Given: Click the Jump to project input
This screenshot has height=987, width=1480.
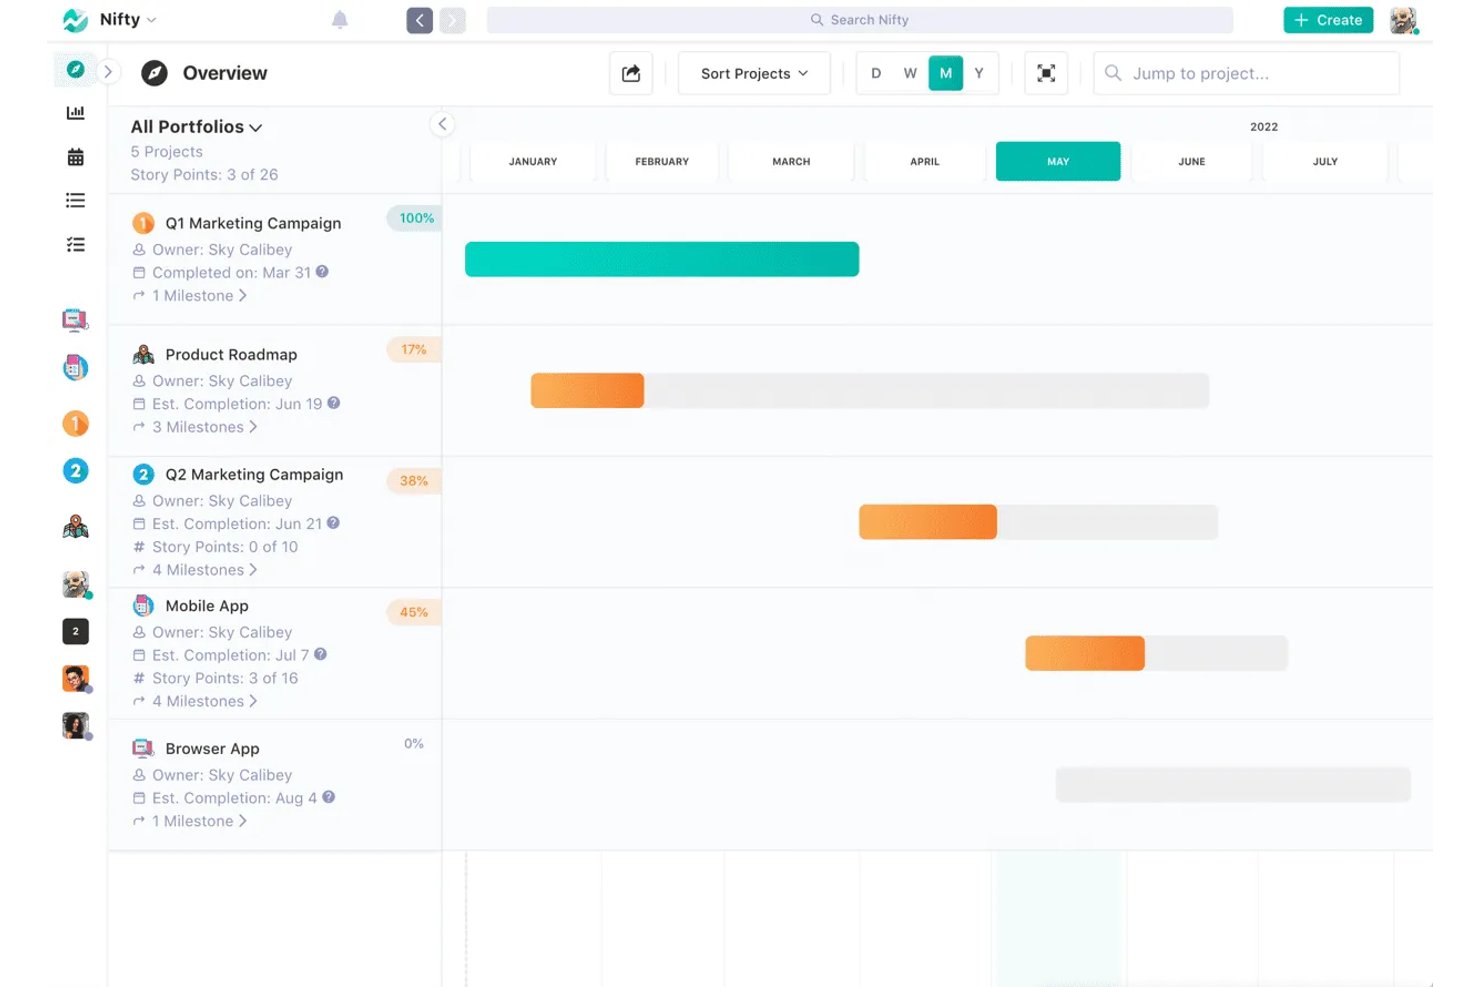Looking at the screenshot, I should coord(1246,73).
